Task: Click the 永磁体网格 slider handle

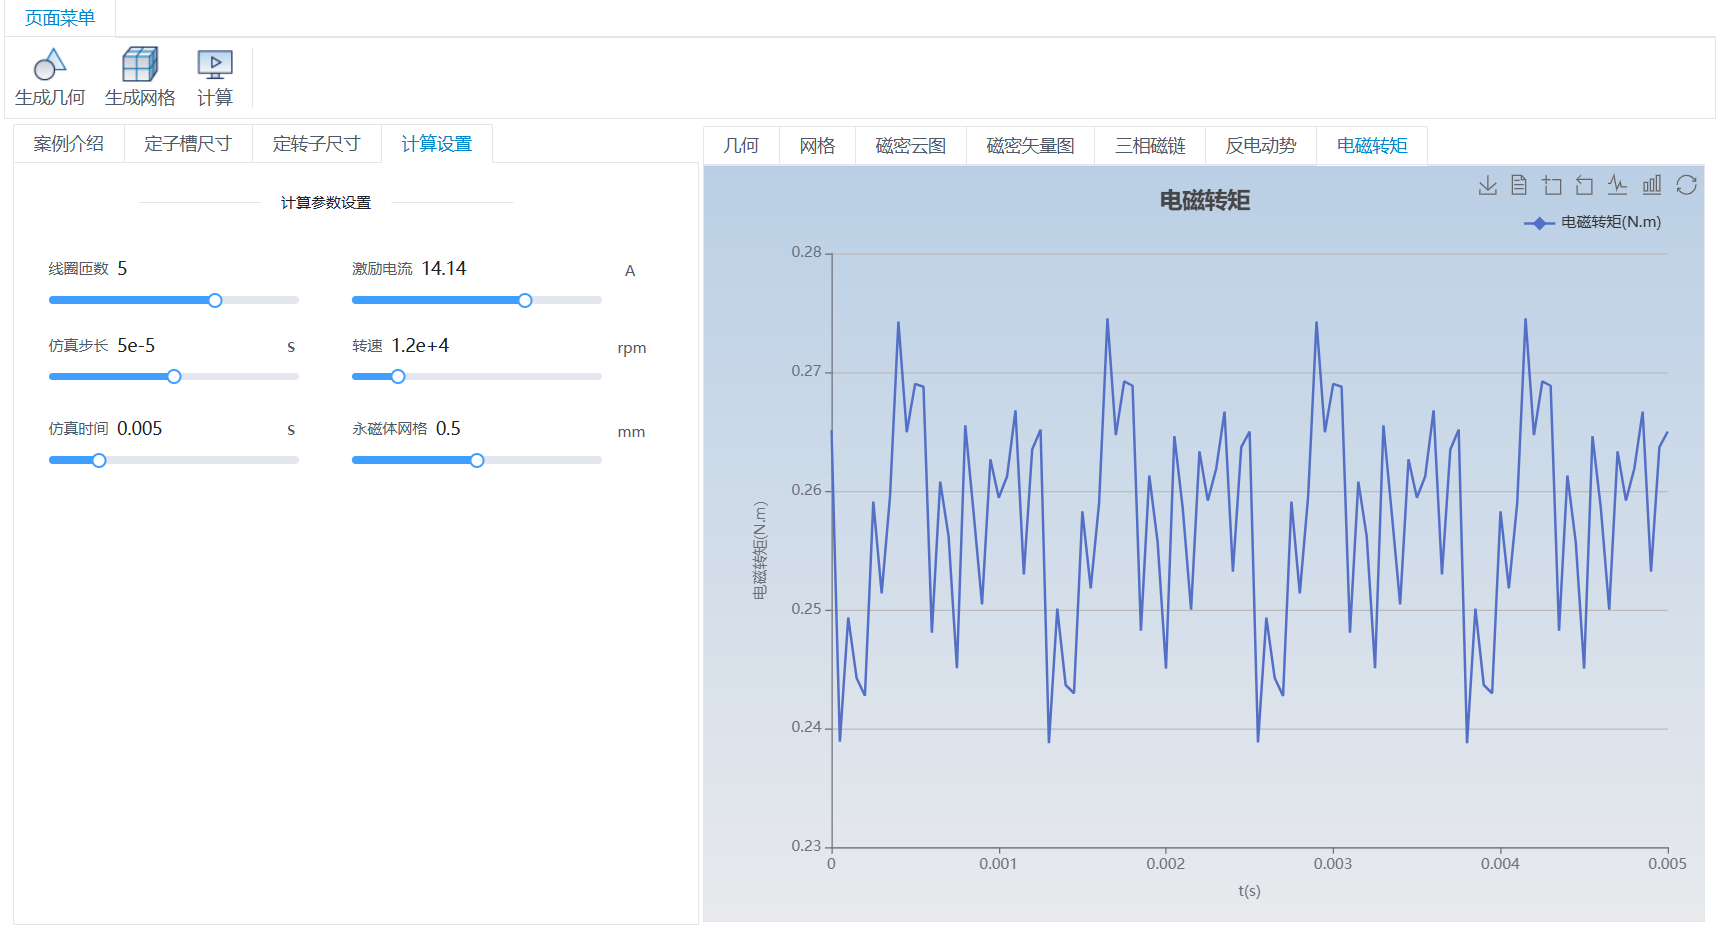Action: [477, 460]
